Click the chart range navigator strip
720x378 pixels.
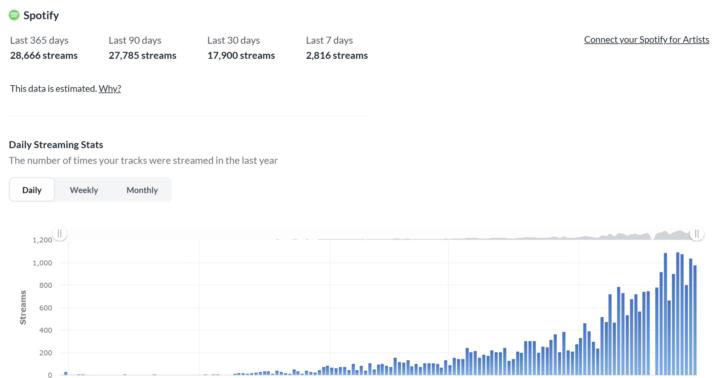378,234
